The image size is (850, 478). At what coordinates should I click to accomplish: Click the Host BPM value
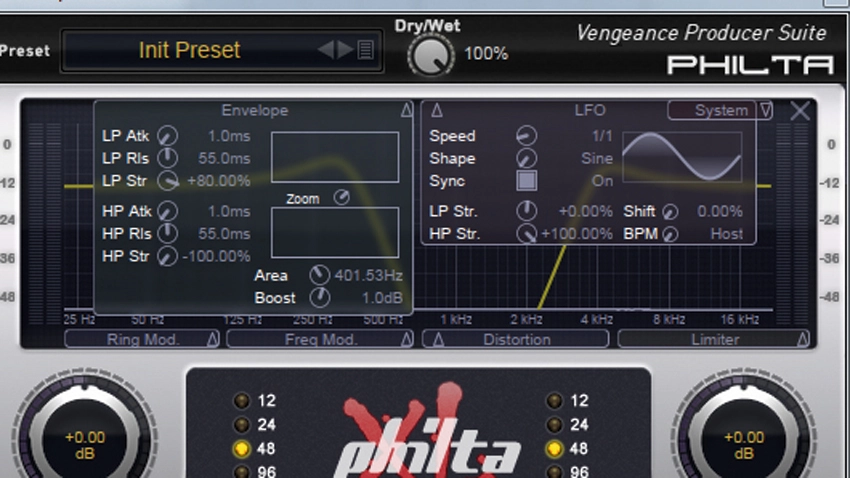726,234
